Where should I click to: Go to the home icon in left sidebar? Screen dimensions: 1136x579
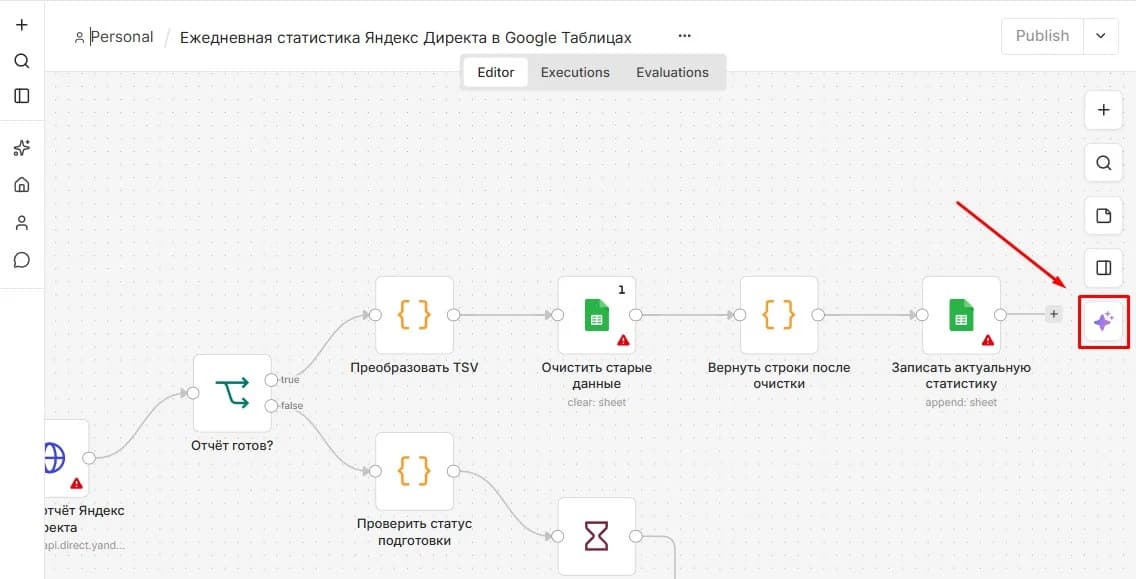click(x=22, y=185)
